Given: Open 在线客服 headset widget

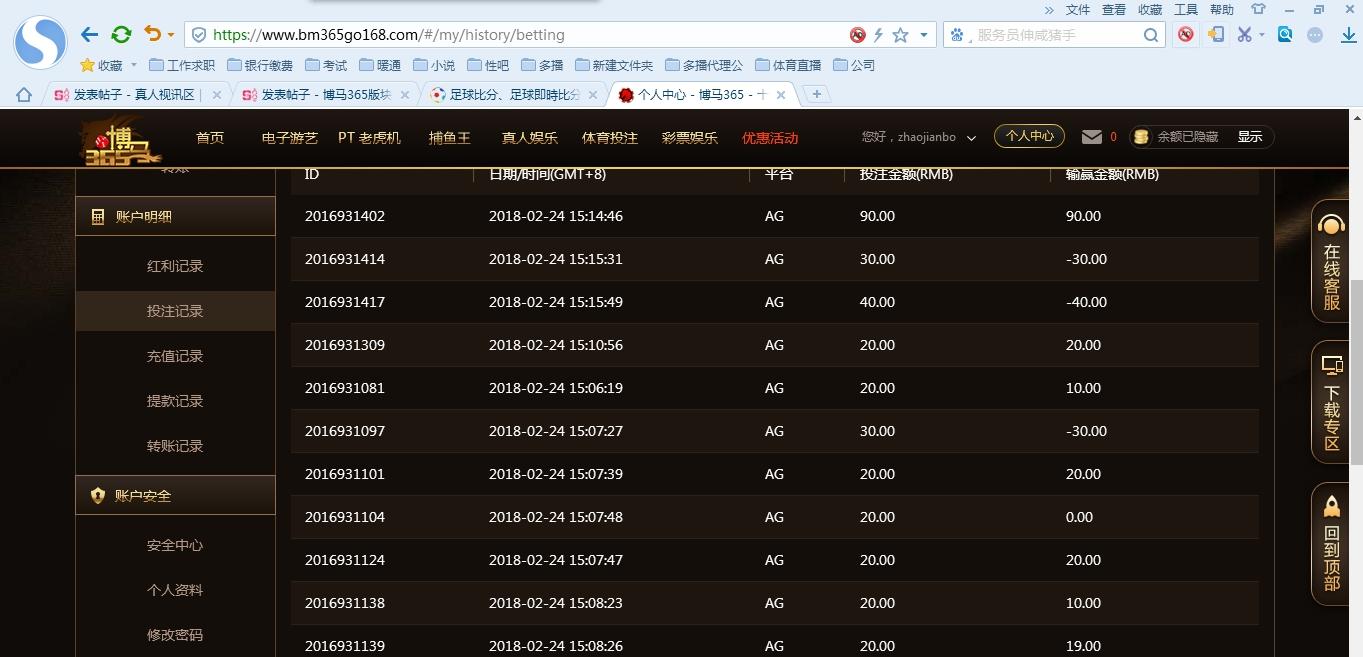Looking at the screenshot, I should click(1332, 262).
